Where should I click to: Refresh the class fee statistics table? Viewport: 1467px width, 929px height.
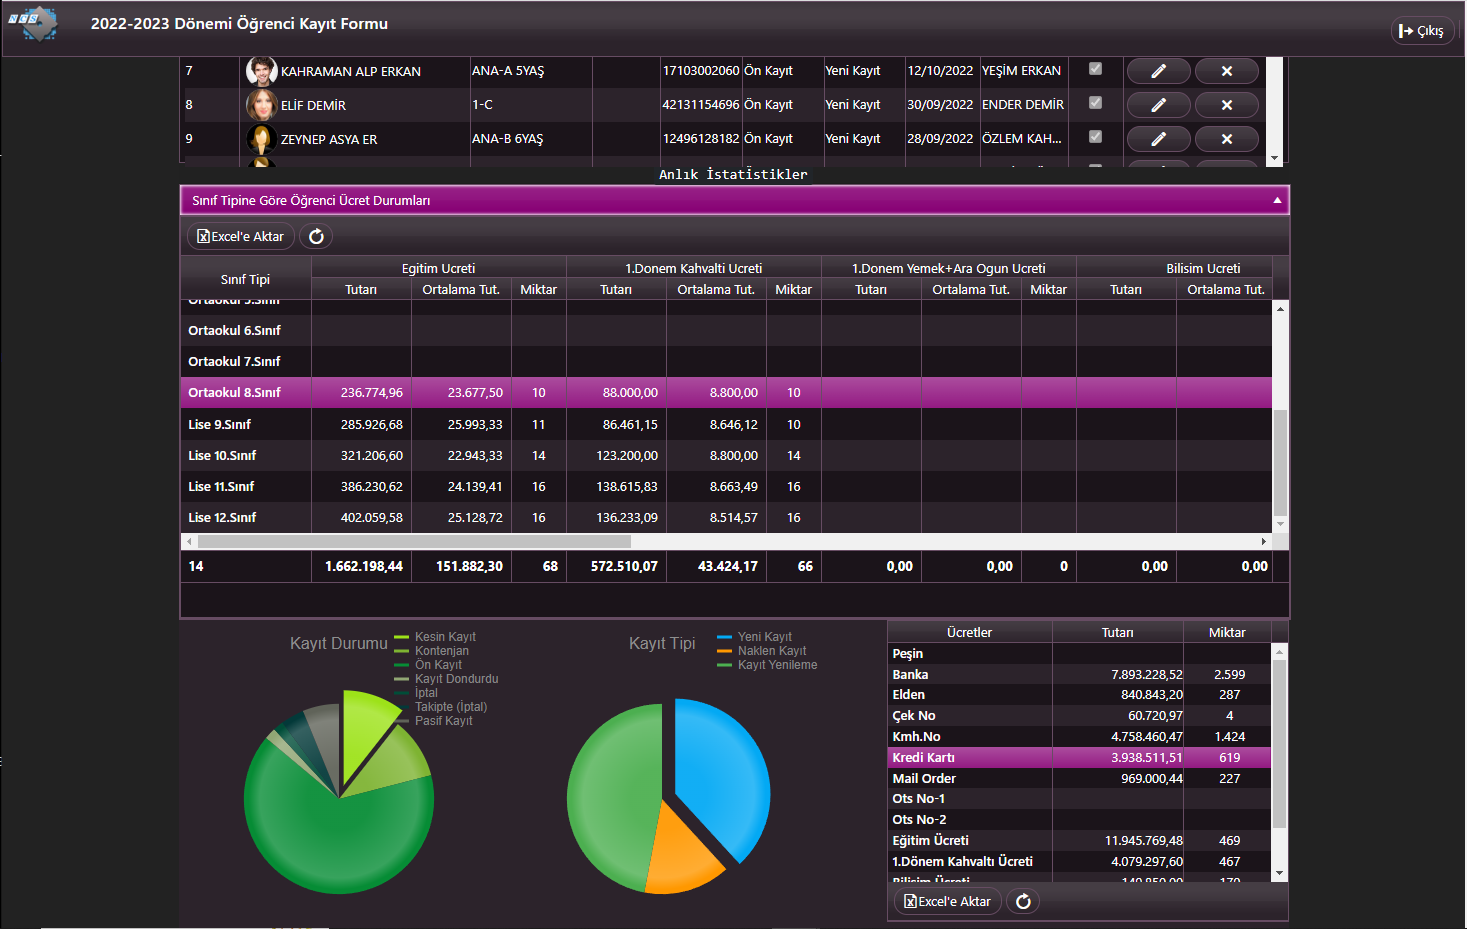click(316, 237)
